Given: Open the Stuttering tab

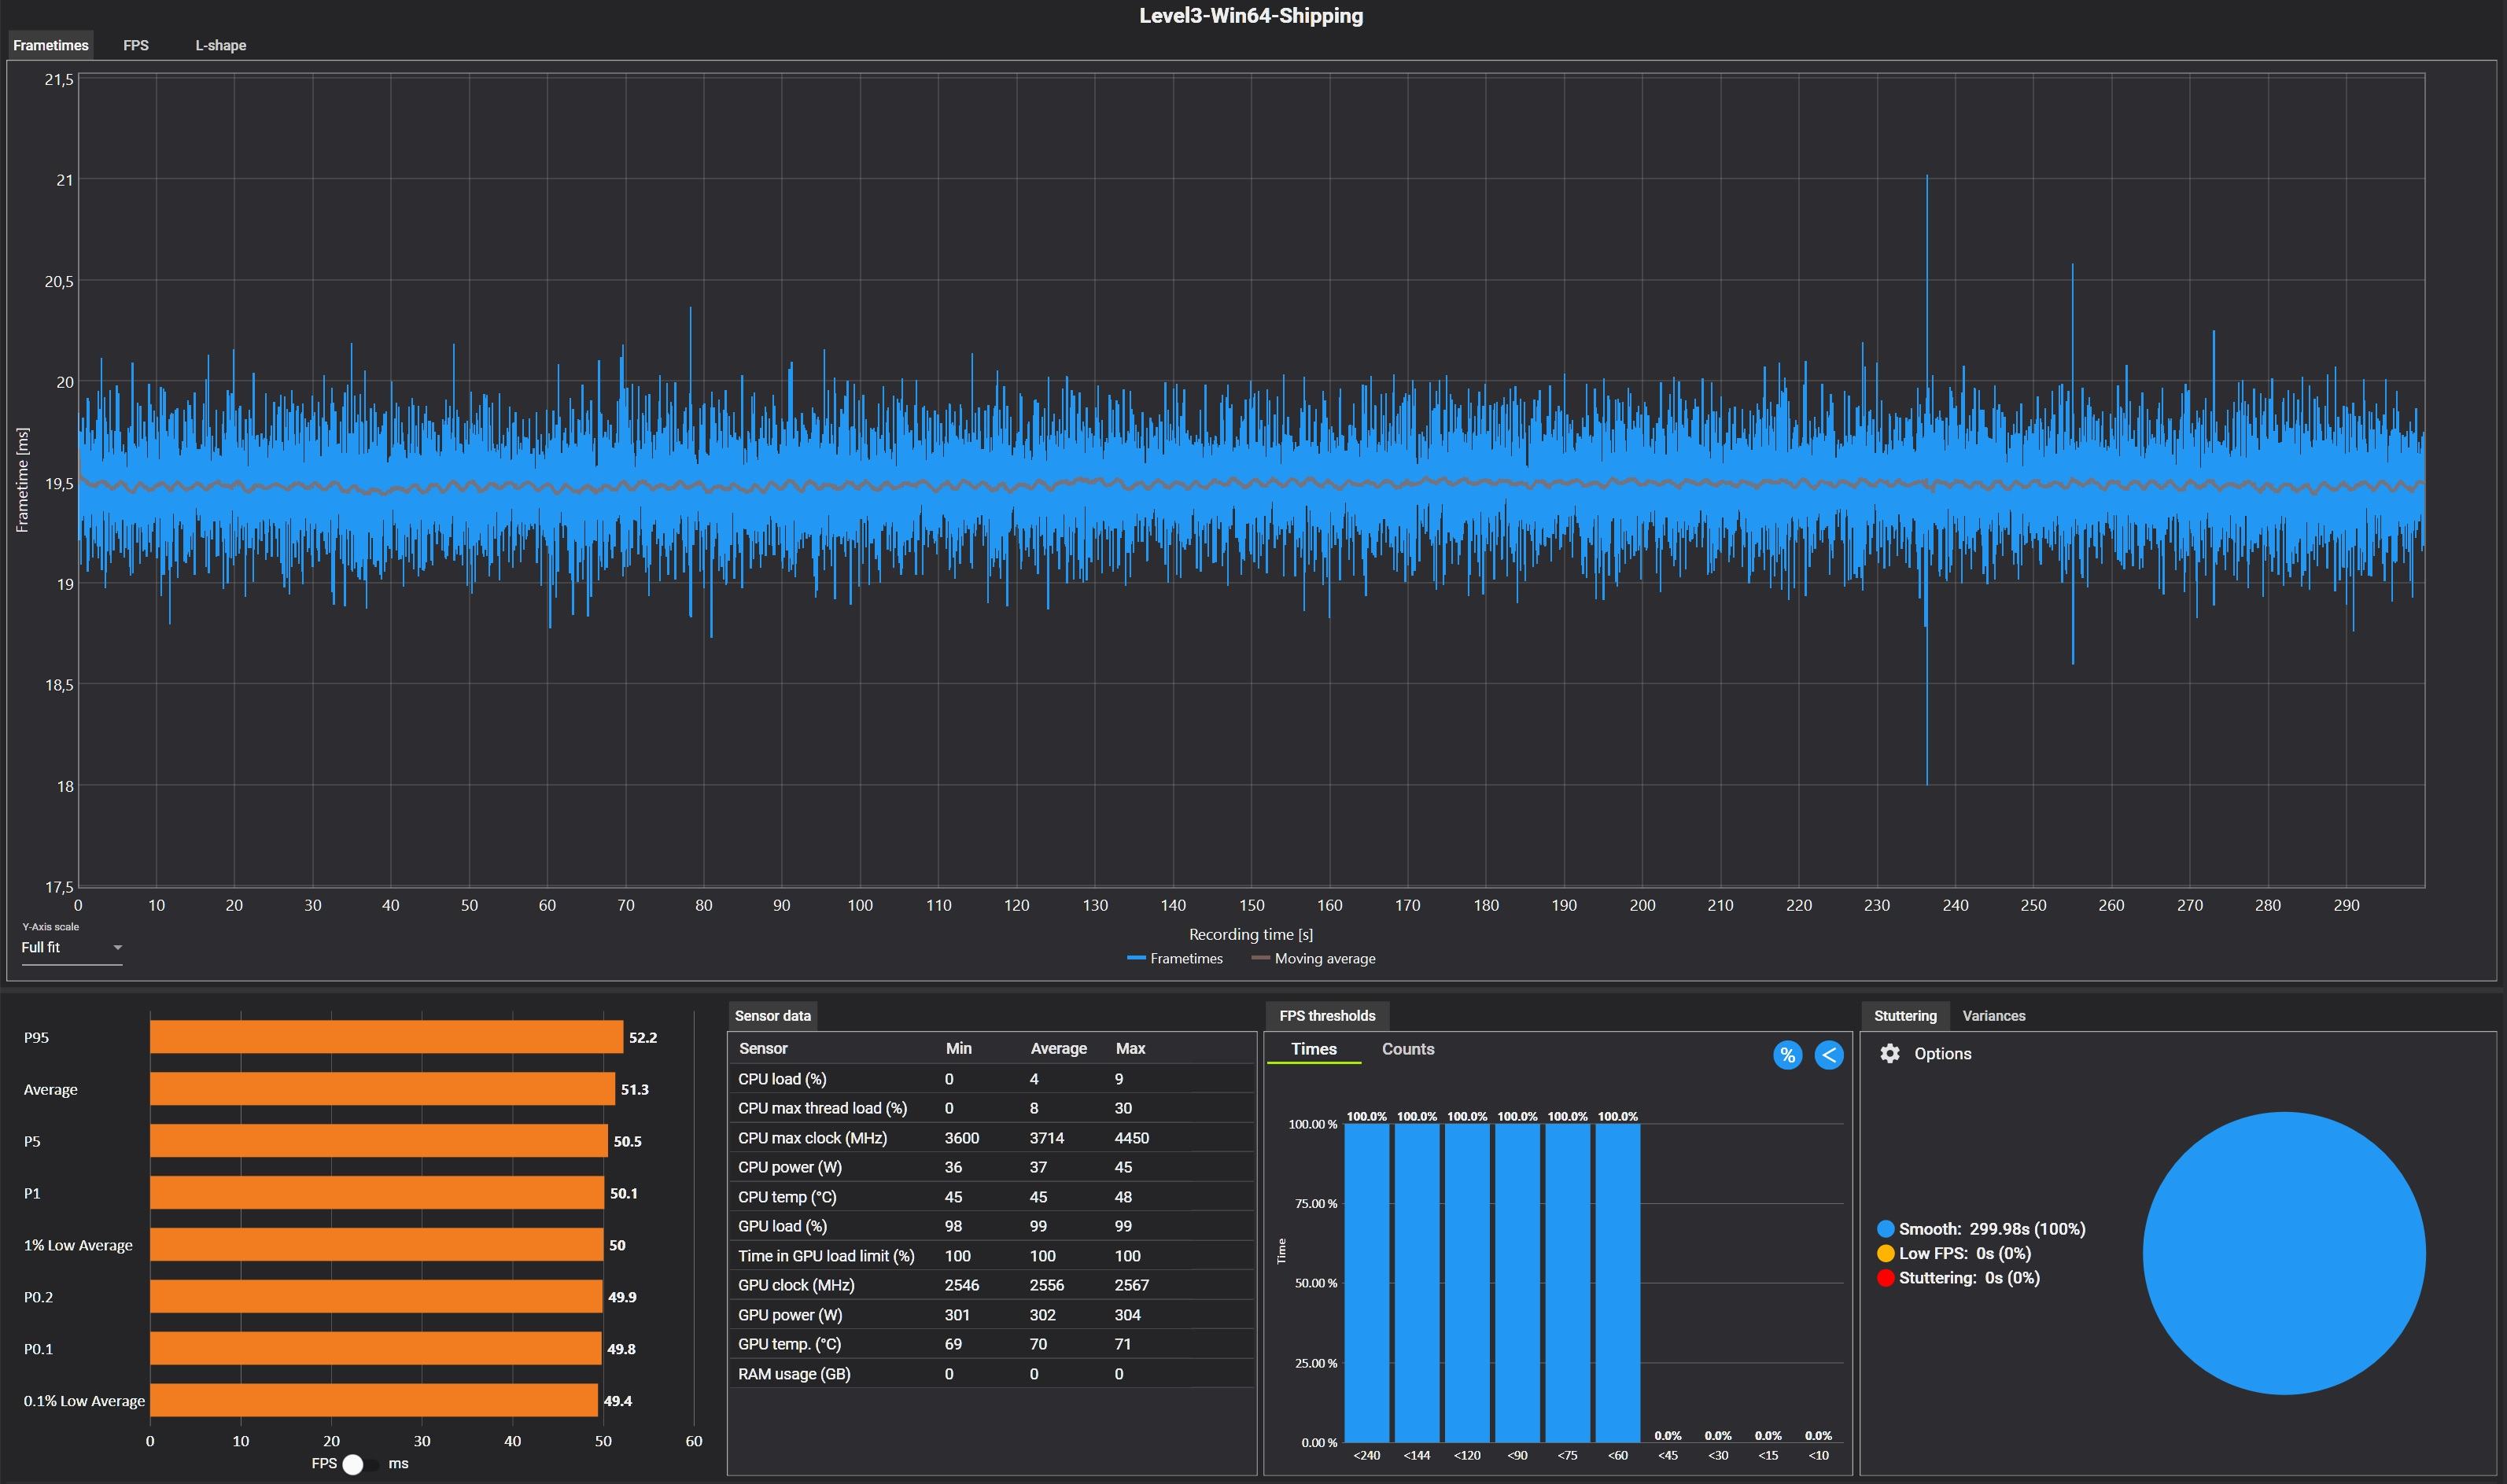Looking at the screenshot, I should click(1905, 1016).
